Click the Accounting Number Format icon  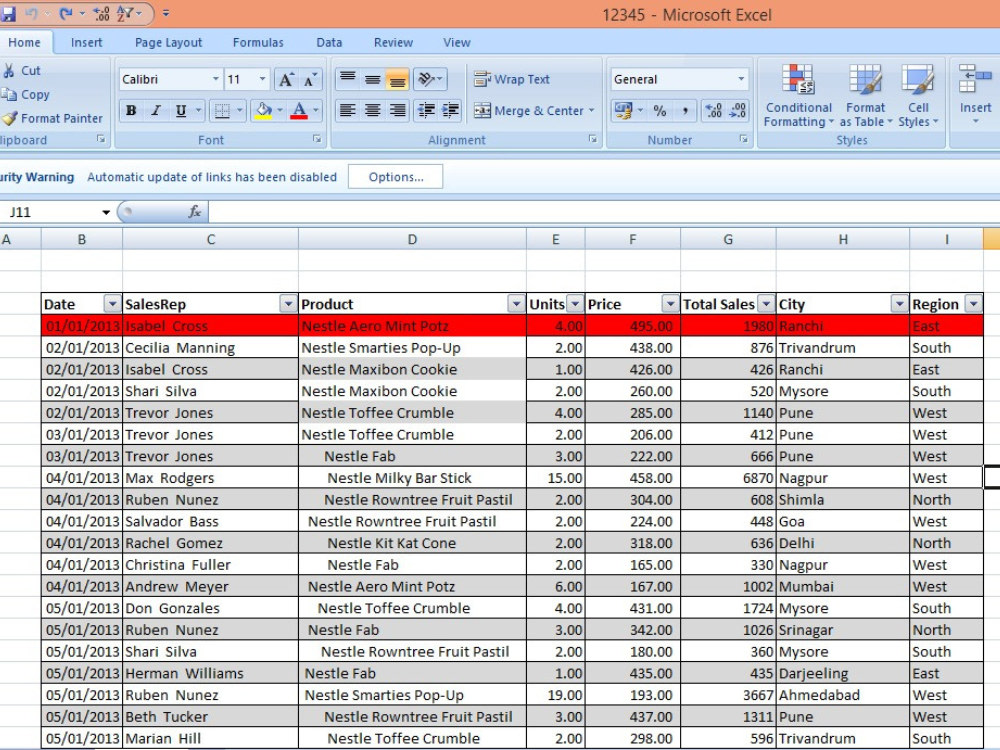pos(623,110)
